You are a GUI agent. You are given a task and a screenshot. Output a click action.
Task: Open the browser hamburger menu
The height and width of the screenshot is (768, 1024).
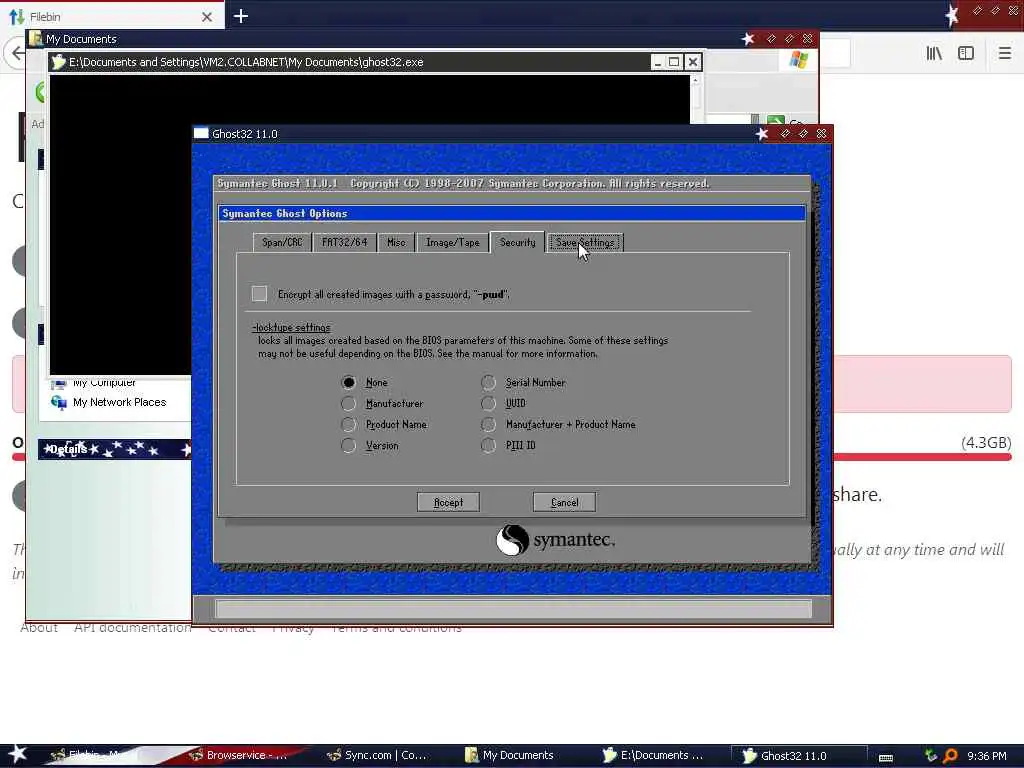(1005, 54)
